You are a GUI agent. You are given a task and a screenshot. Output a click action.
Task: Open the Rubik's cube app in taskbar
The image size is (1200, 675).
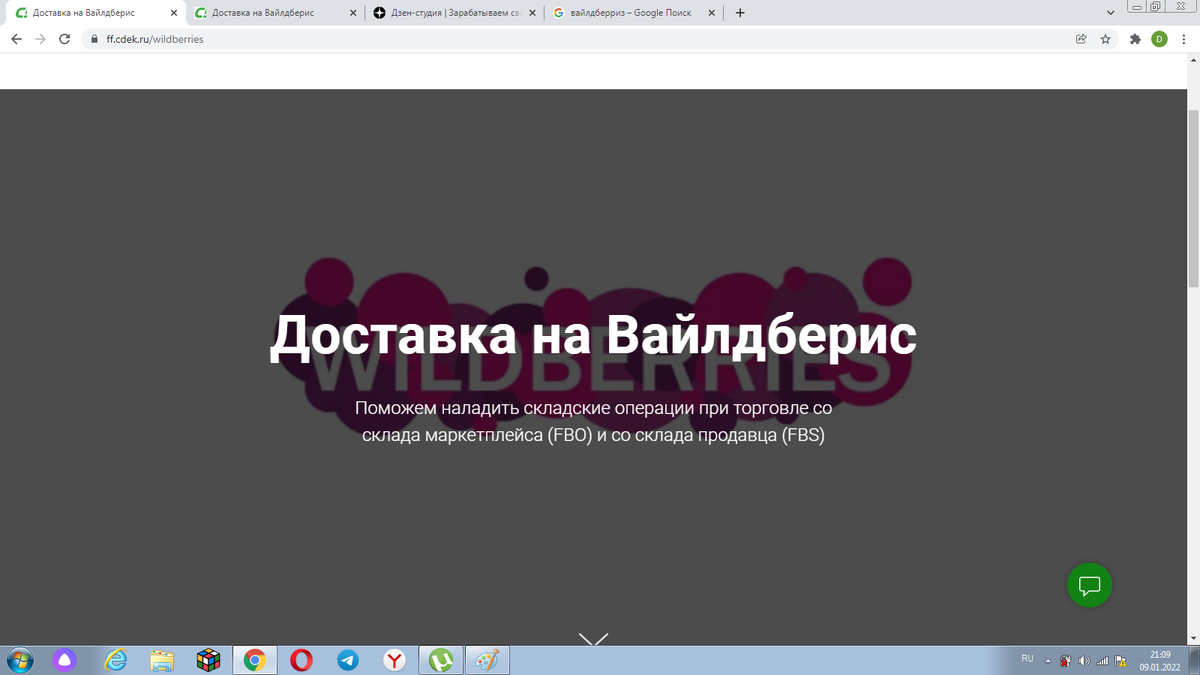208,660
